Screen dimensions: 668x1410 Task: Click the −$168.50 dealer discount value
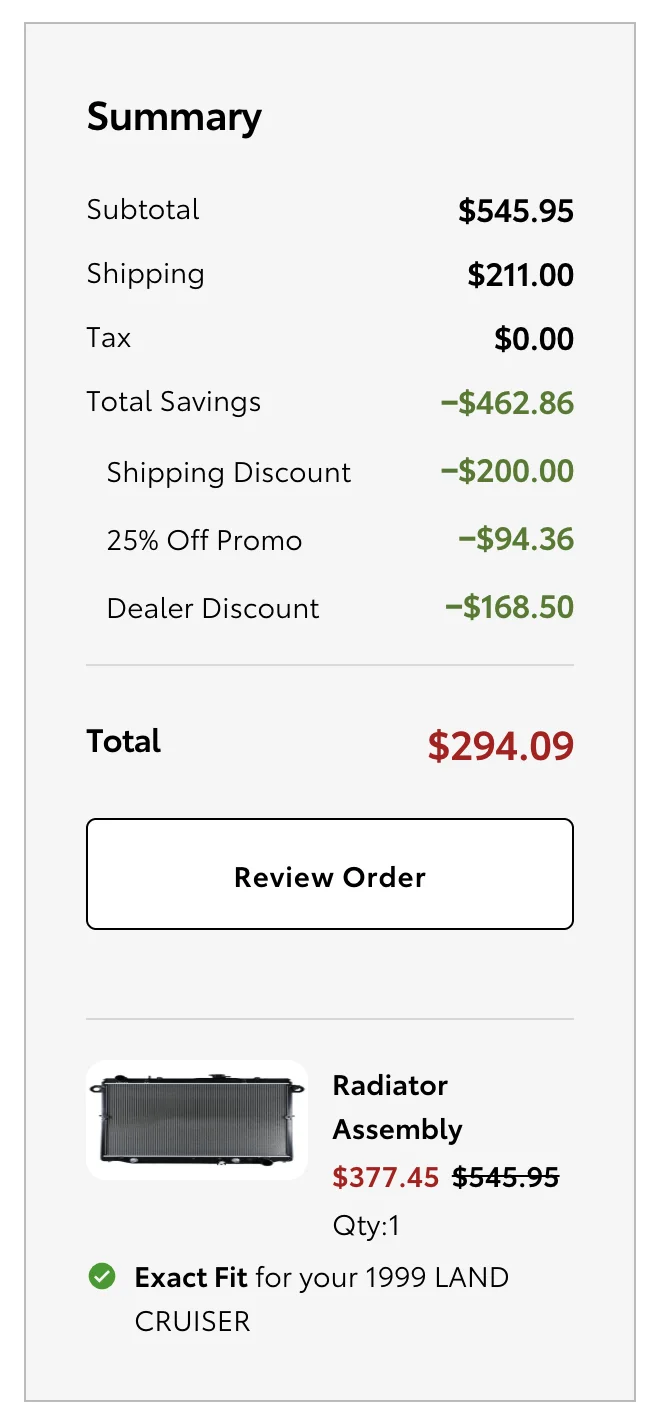pos(510,607)
